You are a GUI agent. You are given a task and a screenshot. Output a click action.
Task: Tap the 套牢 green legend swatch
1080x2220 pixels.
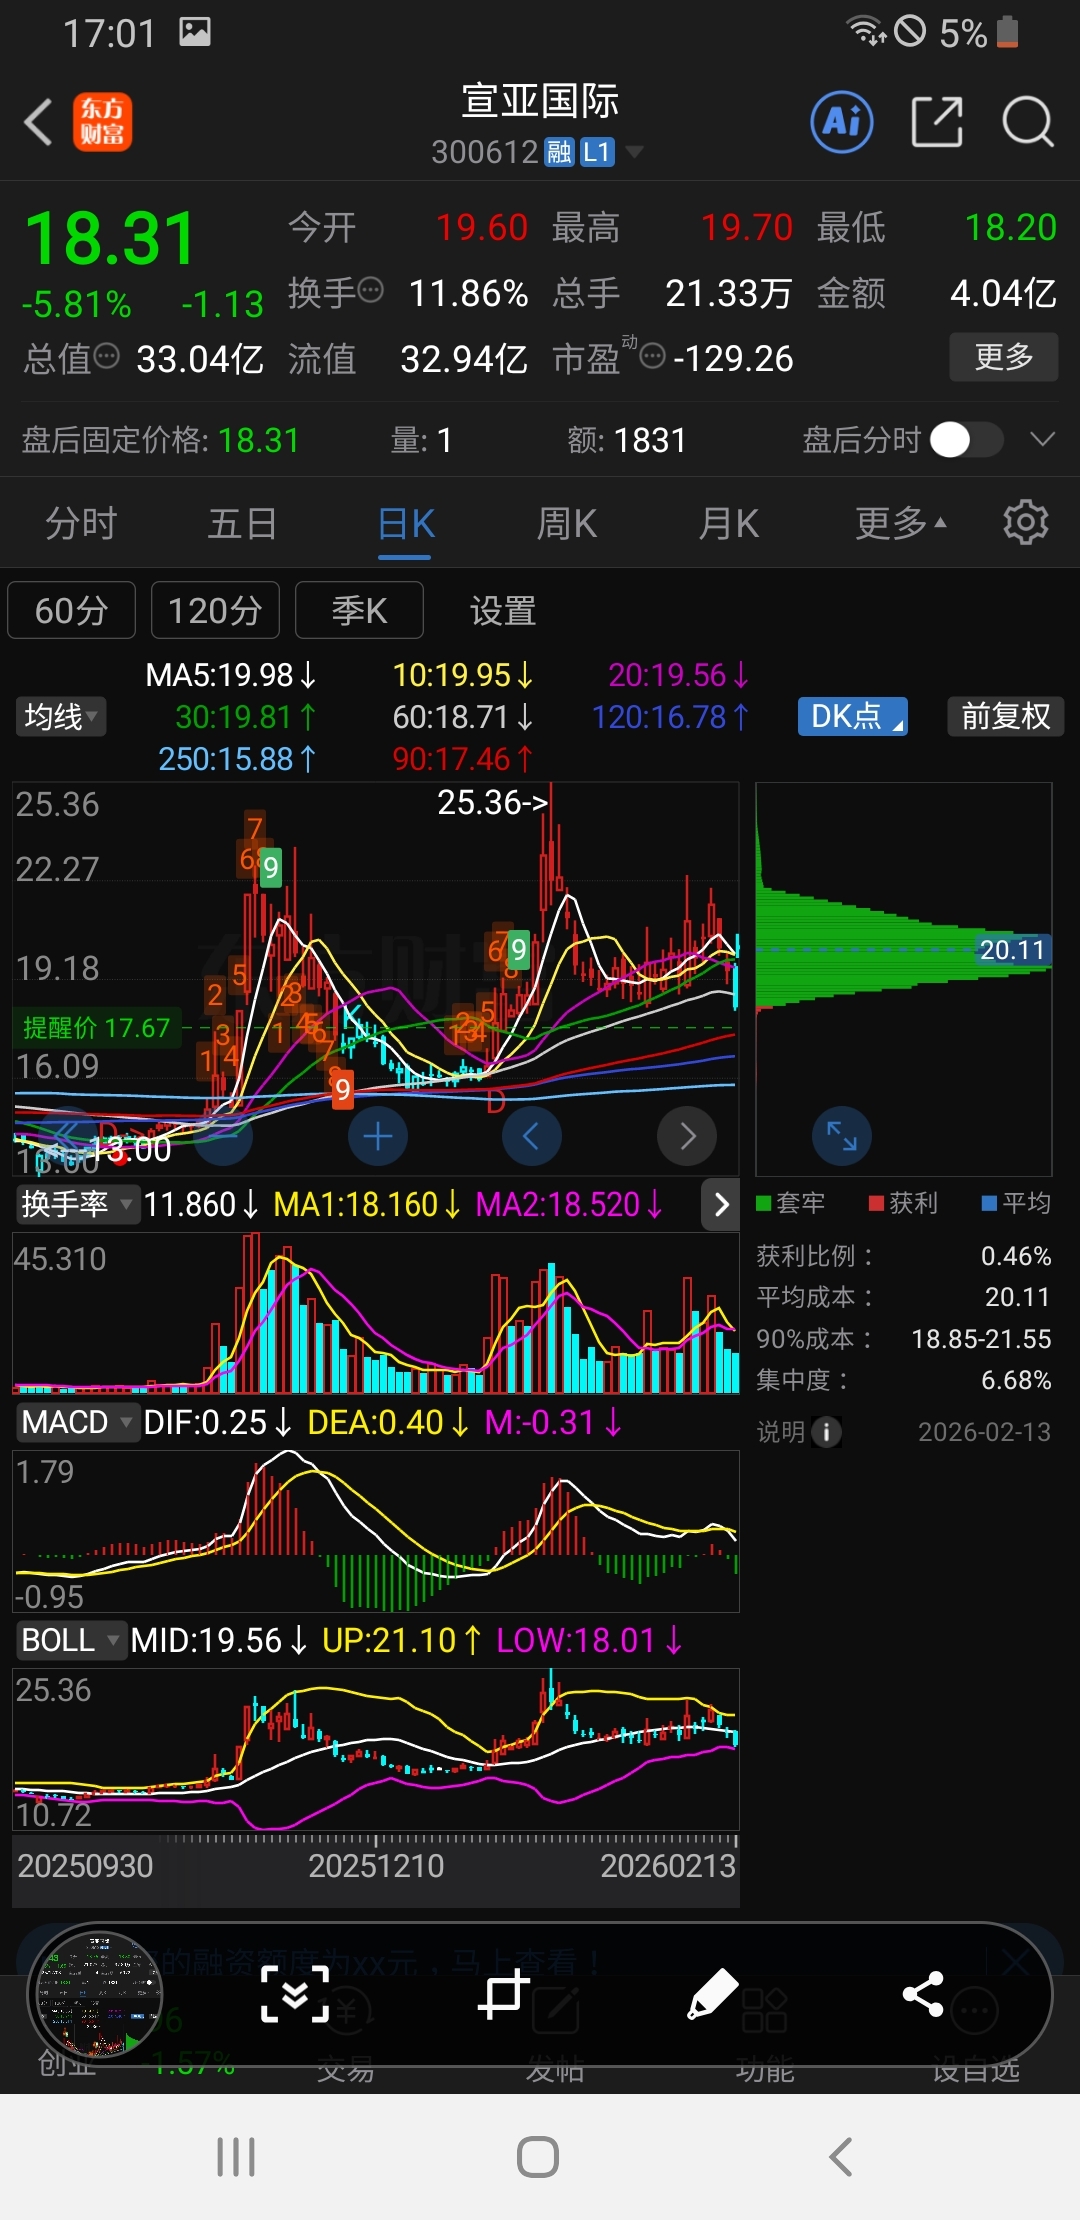(x=764, y=1203)
